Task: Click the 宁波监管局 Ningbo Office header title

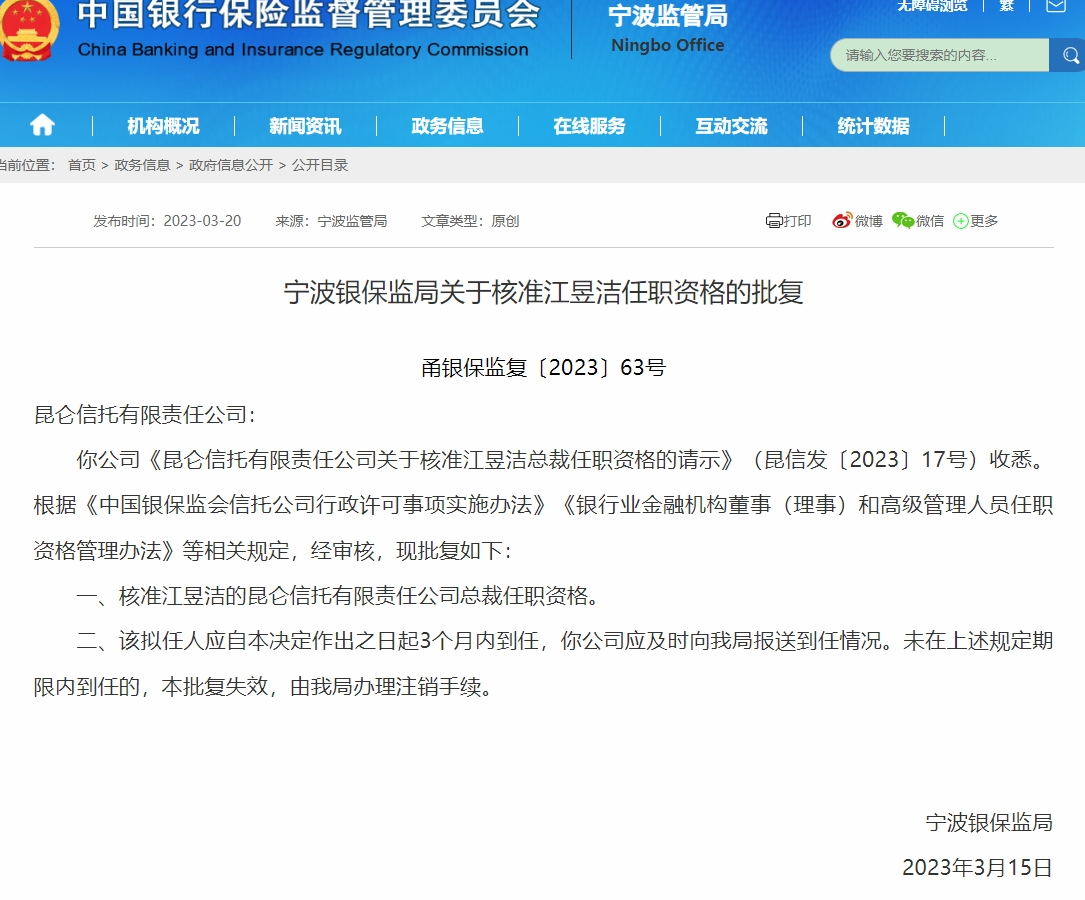Action: point(668,29)
